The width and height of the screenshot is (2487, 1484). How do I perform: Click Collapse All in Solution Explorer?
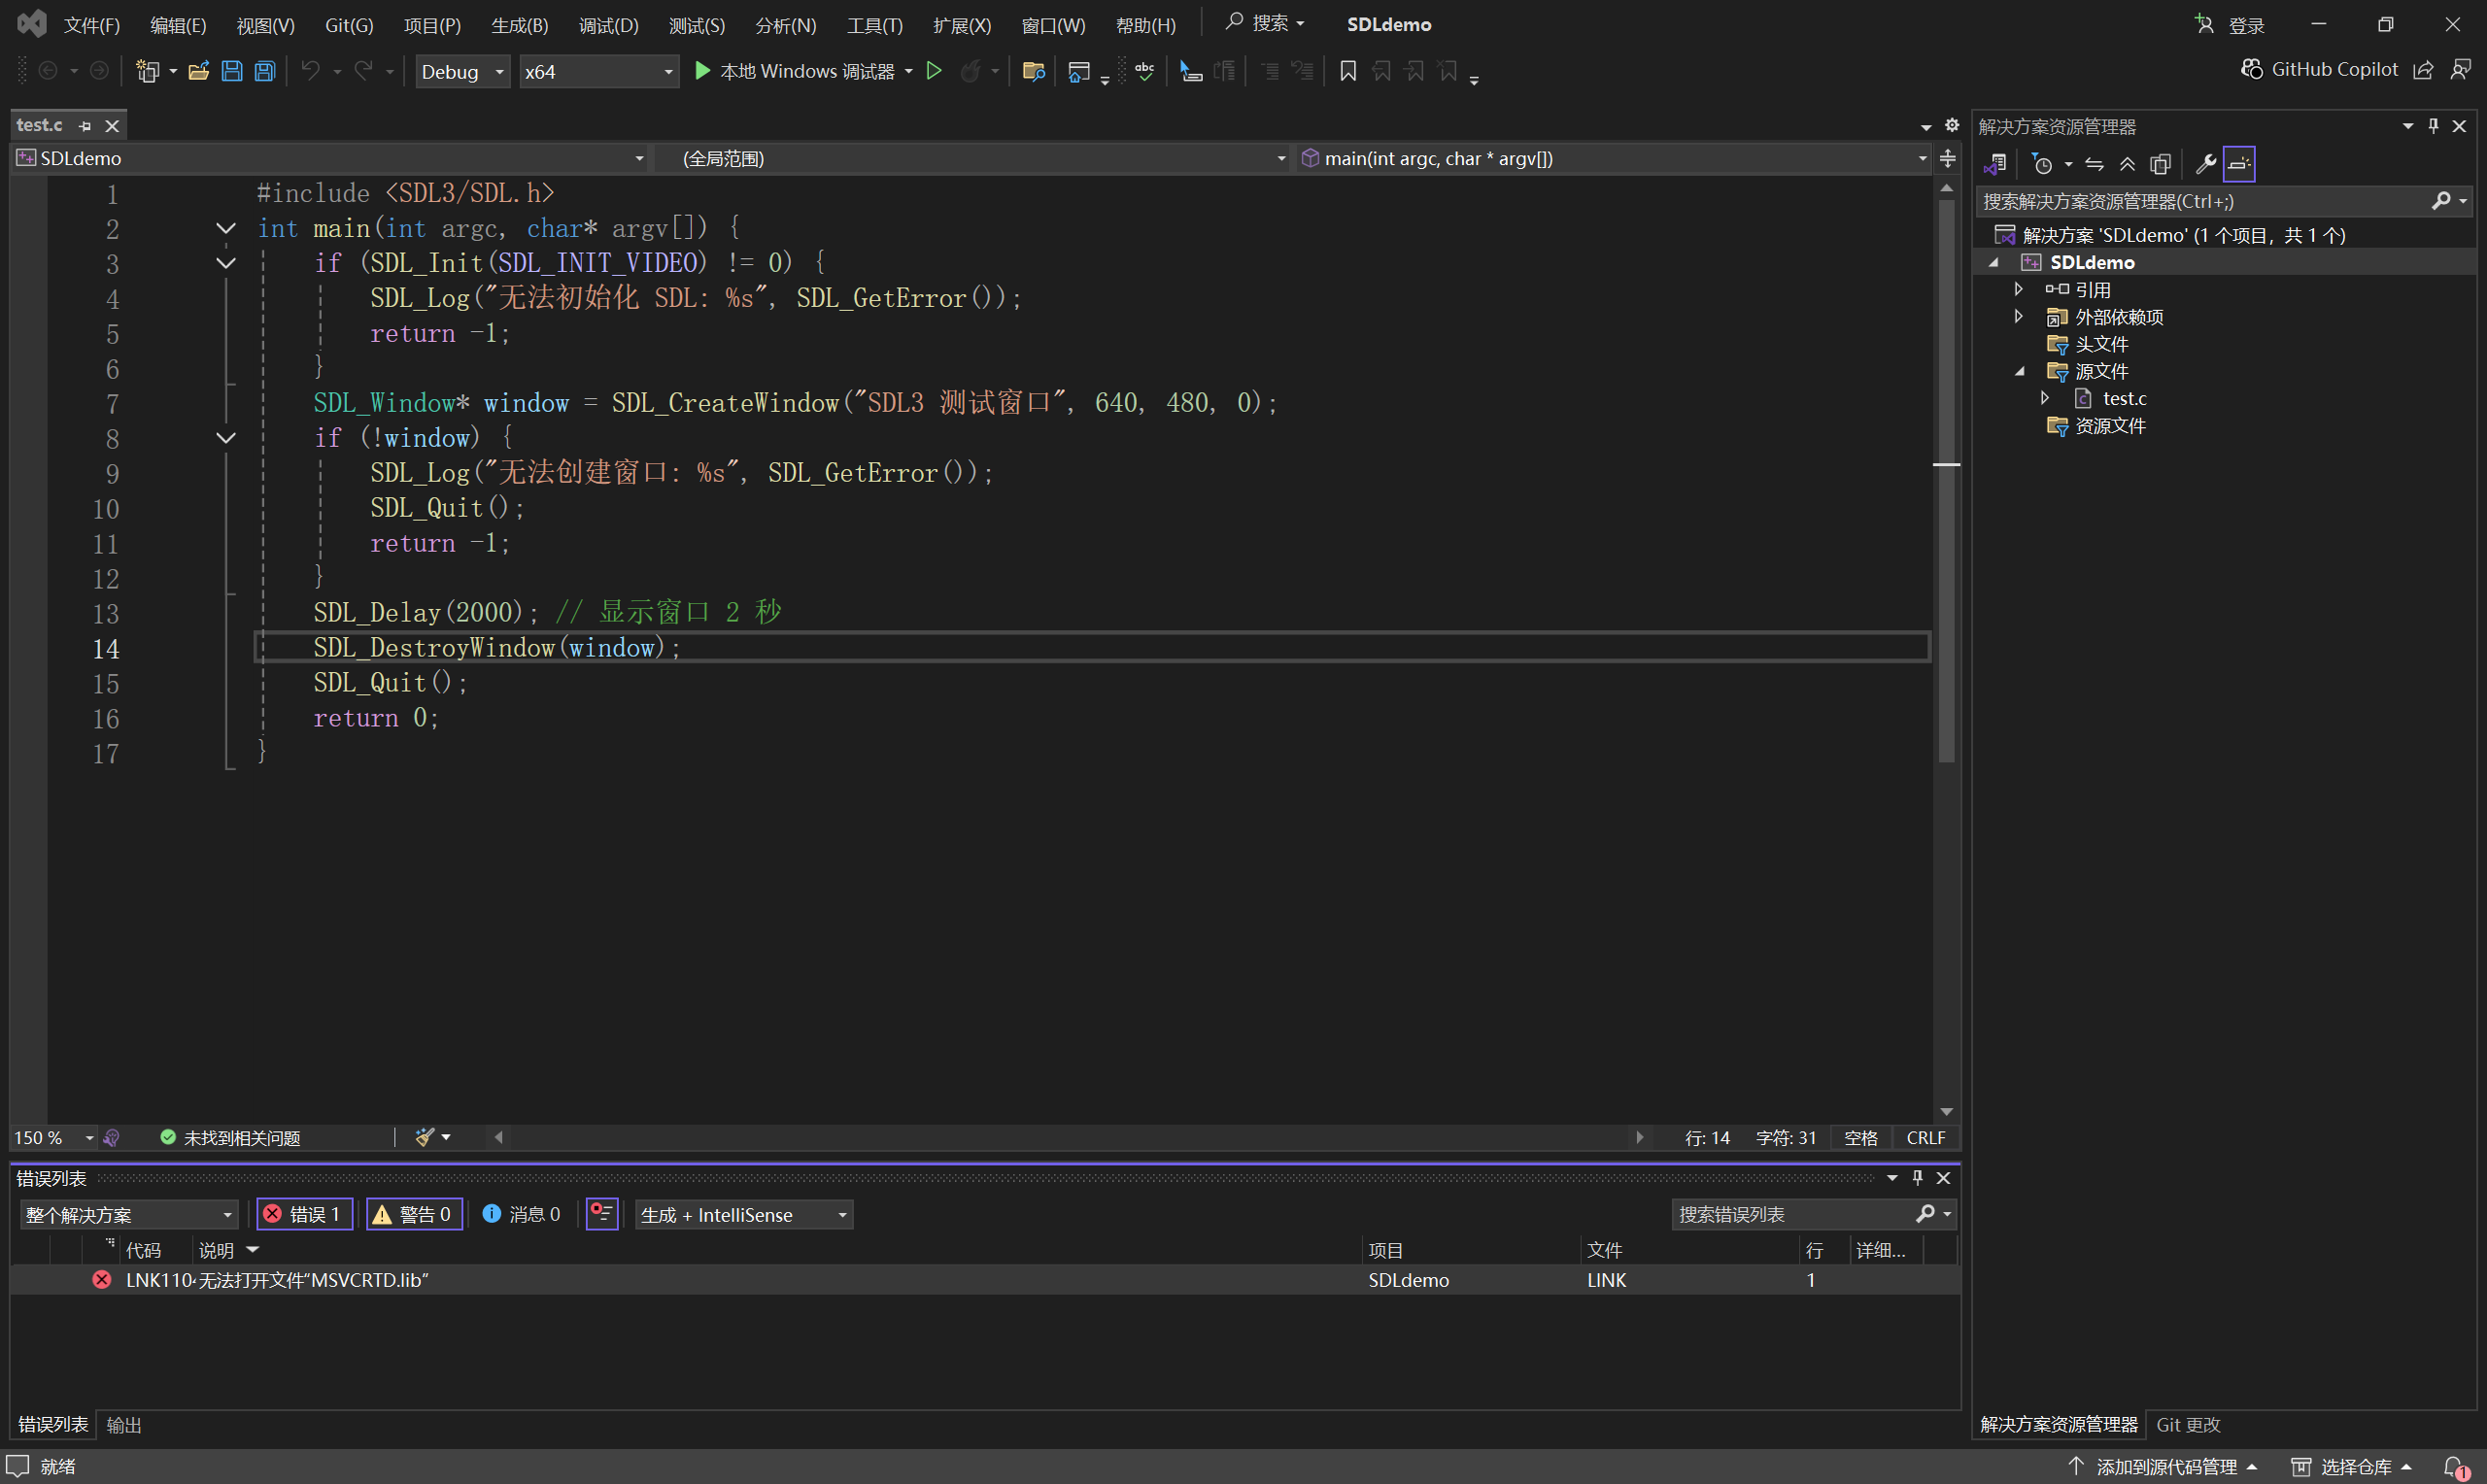click(2128, 164)
